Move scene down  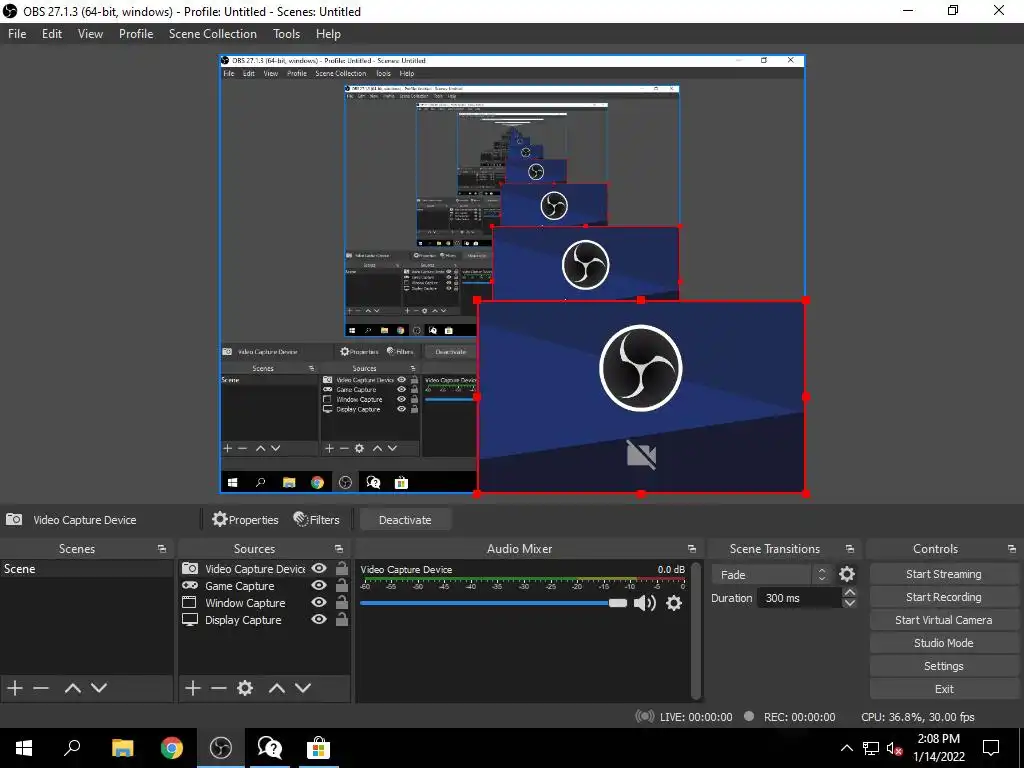click(x=99, y=688)
